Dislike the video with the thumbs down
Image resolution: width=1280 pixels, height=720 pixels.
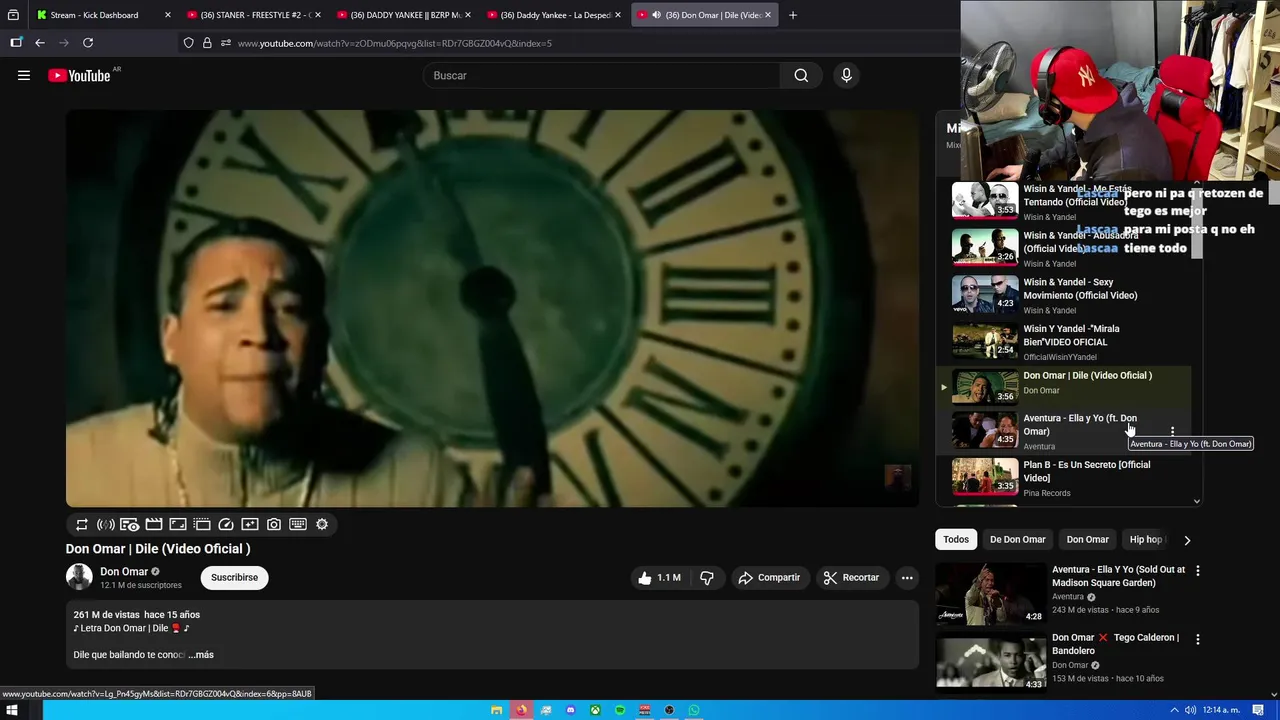707,577
